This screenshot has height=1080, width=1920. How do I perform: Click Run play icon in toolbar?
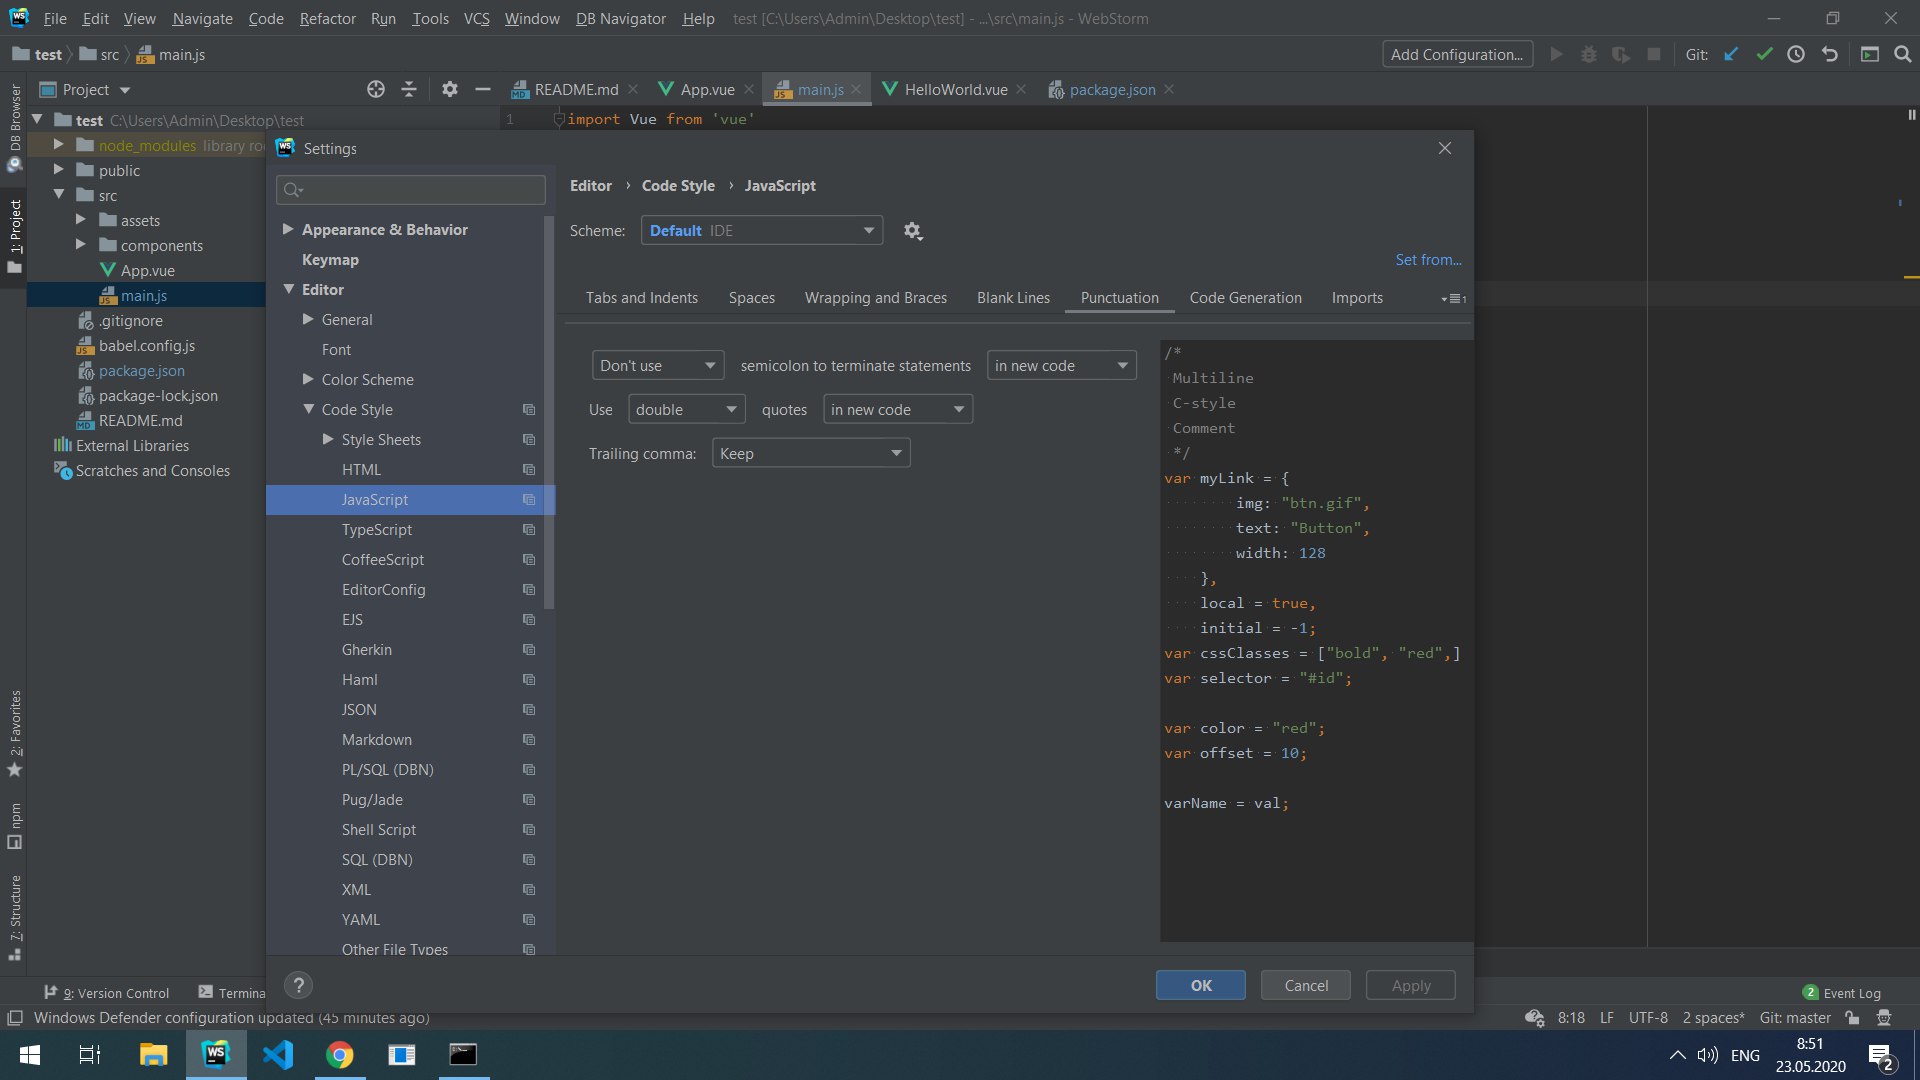coord(1556,55)
